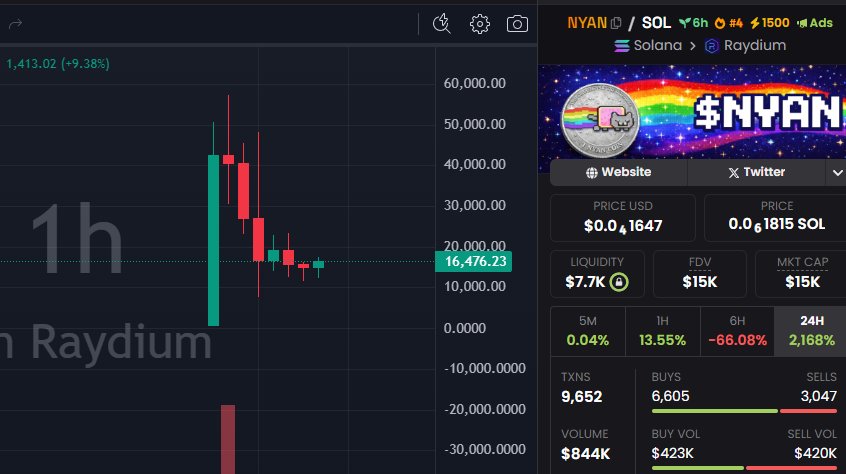Image resolution: width=846 pixels, height=474 pixels.
Task: Select the 6H timeframe tab
Action: click(737, 331)
